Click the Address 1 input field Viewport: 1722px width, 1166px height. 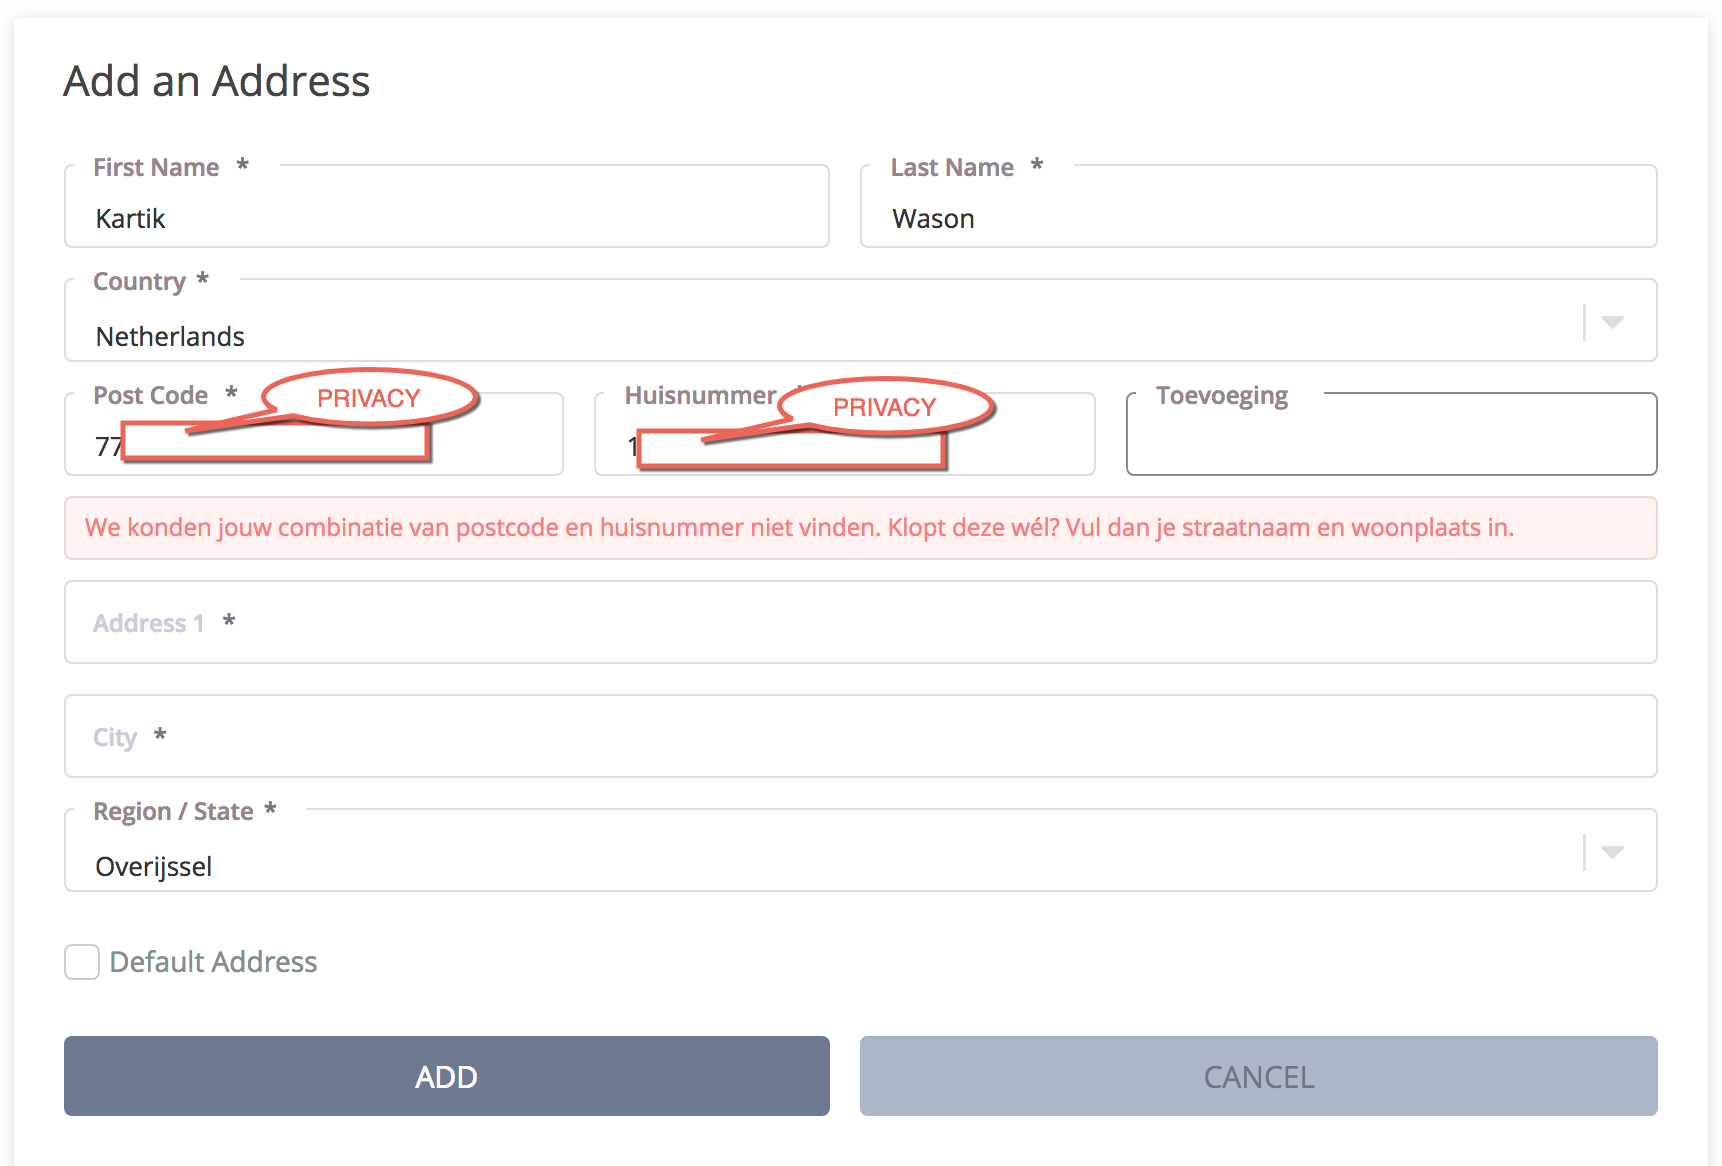861,622
